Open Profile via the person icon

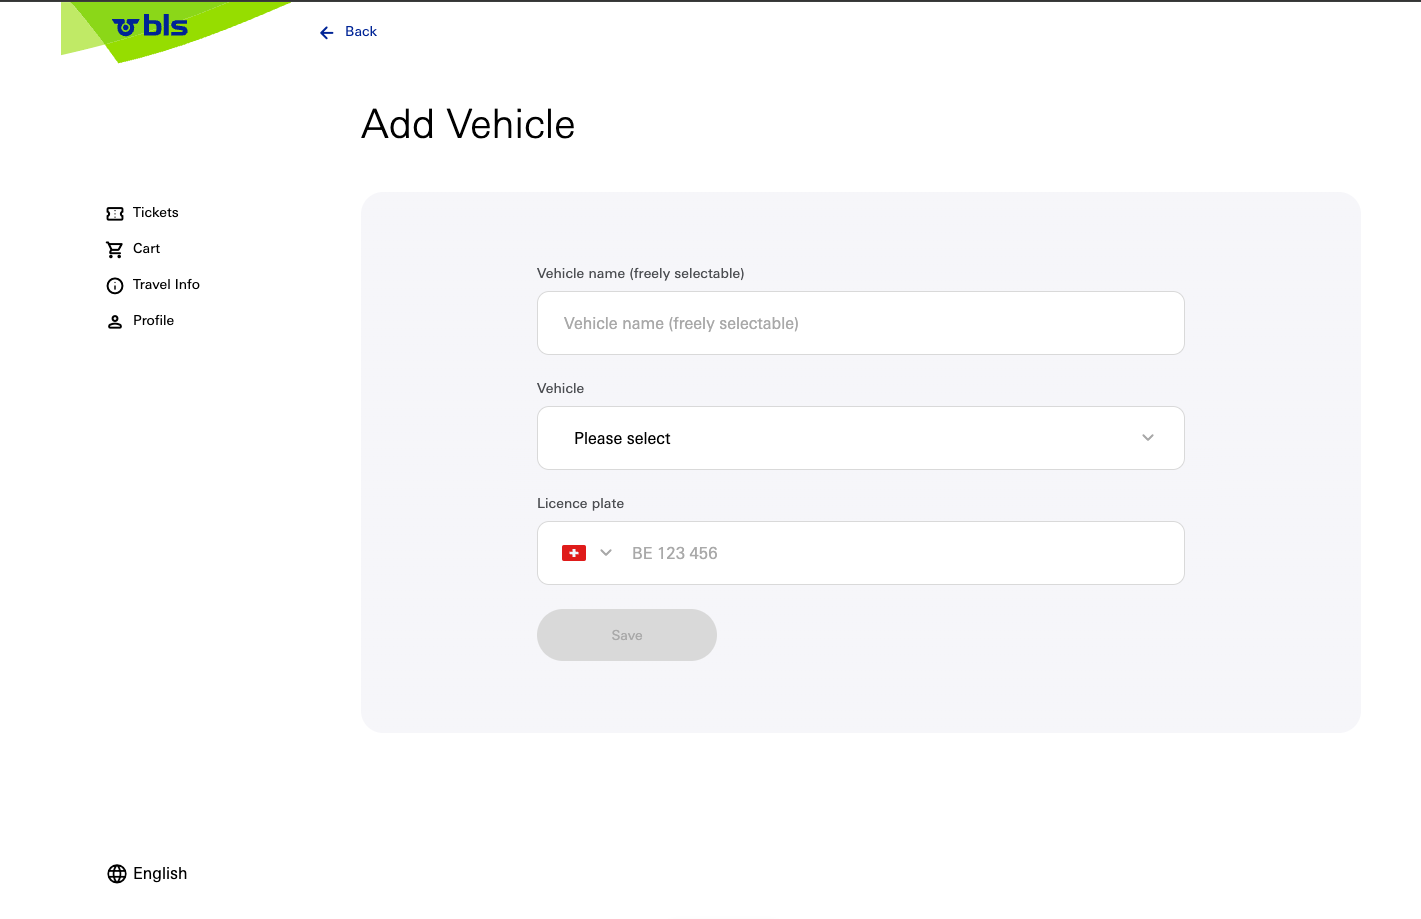pos(114,320)
